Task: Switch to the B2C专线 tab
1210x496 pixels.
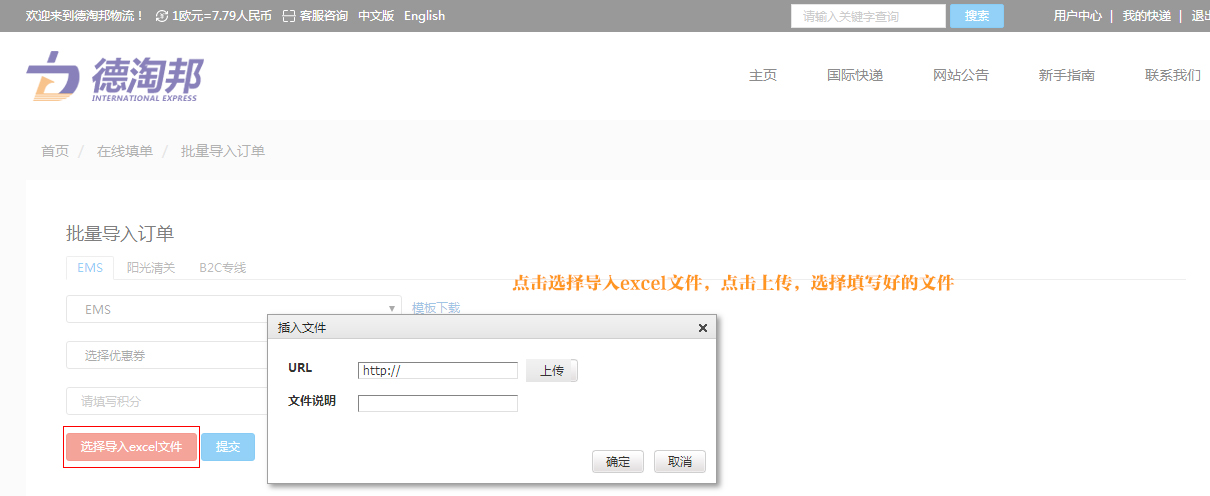Action: [x=222, y=268]
